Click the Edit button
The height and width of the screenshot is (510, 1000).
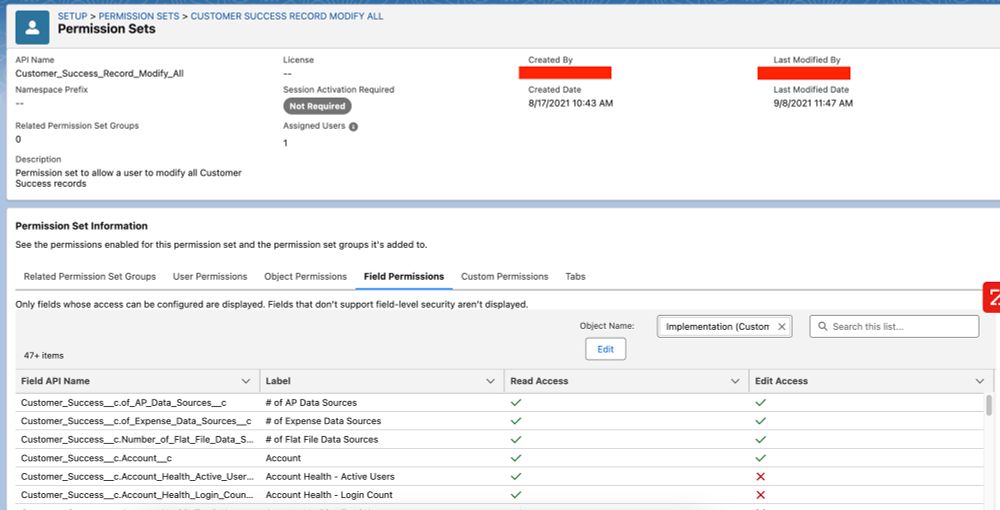(605, 349)
